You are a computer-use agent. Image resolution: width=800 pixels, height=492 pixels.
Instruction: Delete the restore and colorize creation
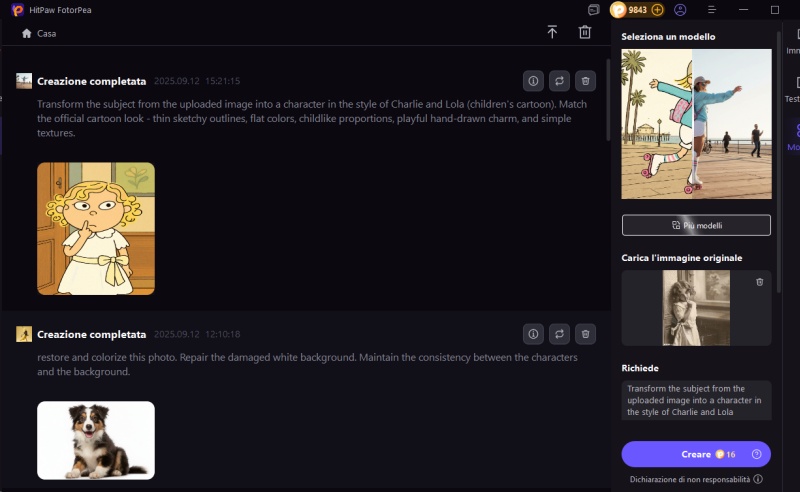[x=585, y=334]
